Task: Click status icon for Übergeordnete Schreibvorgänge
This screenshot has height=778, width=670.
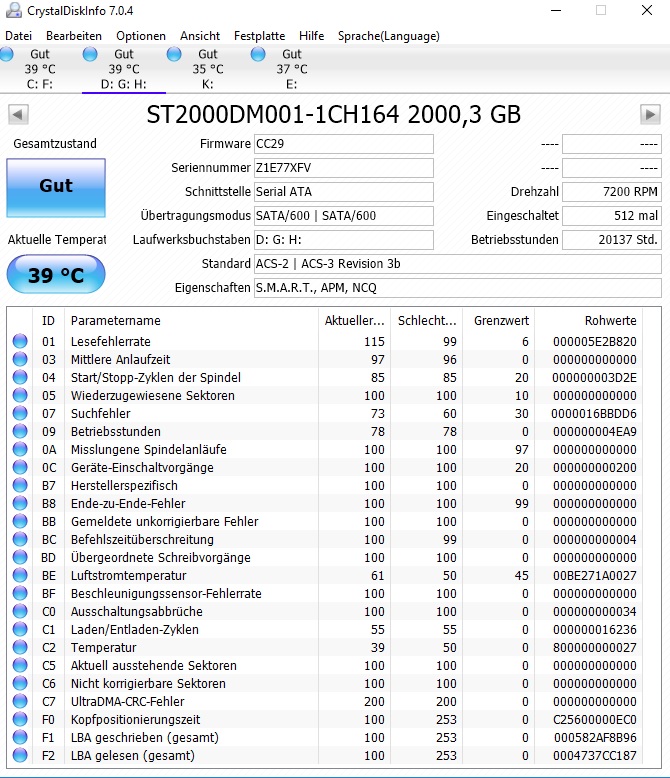Action: [20, 557]
